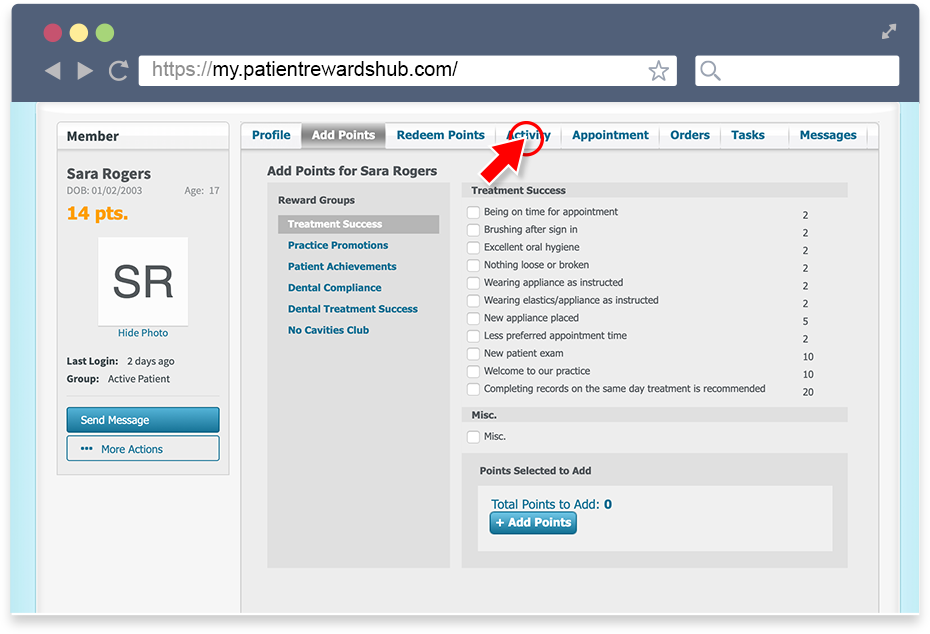Screen dimensions: 930x634
Task: Check 'Welcome to our practice'
Action: point(473,372)
